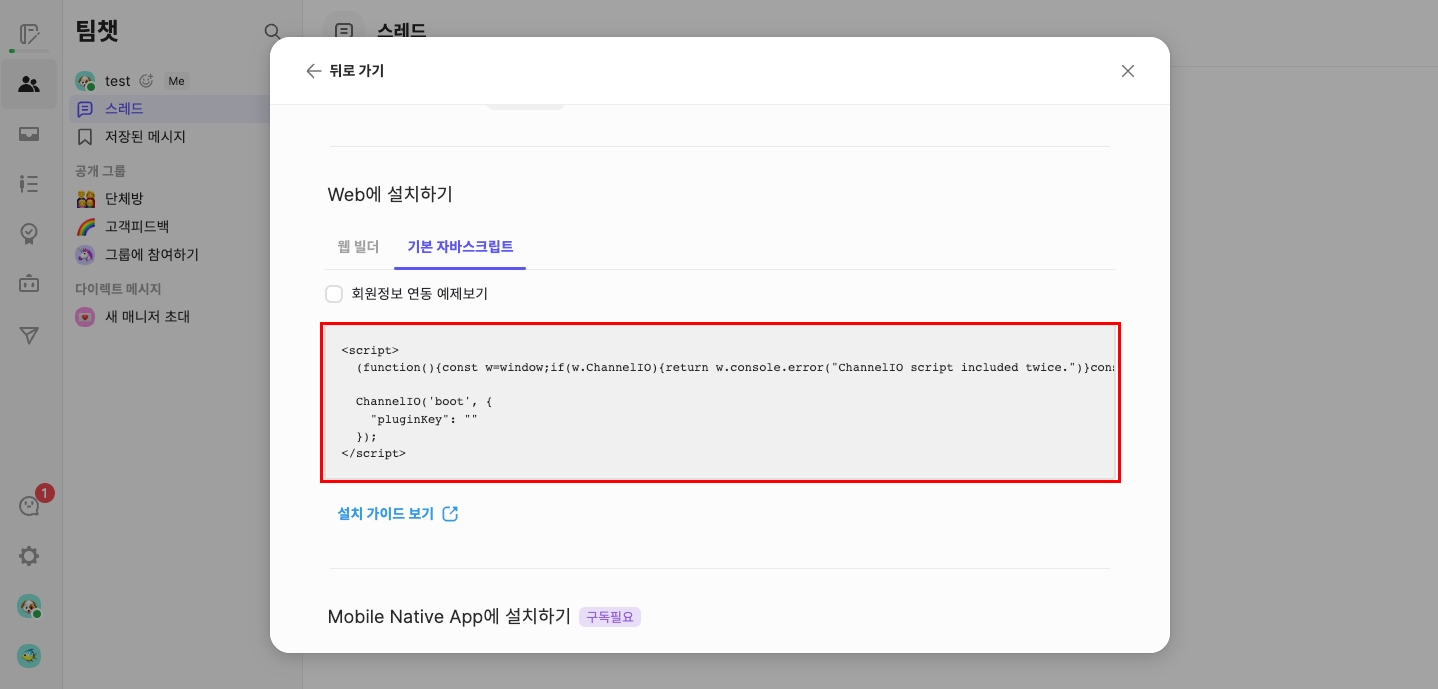Open the settings gear icon
The height and width of the screenshot is (689, 1438).
click(x=29, y=556)
